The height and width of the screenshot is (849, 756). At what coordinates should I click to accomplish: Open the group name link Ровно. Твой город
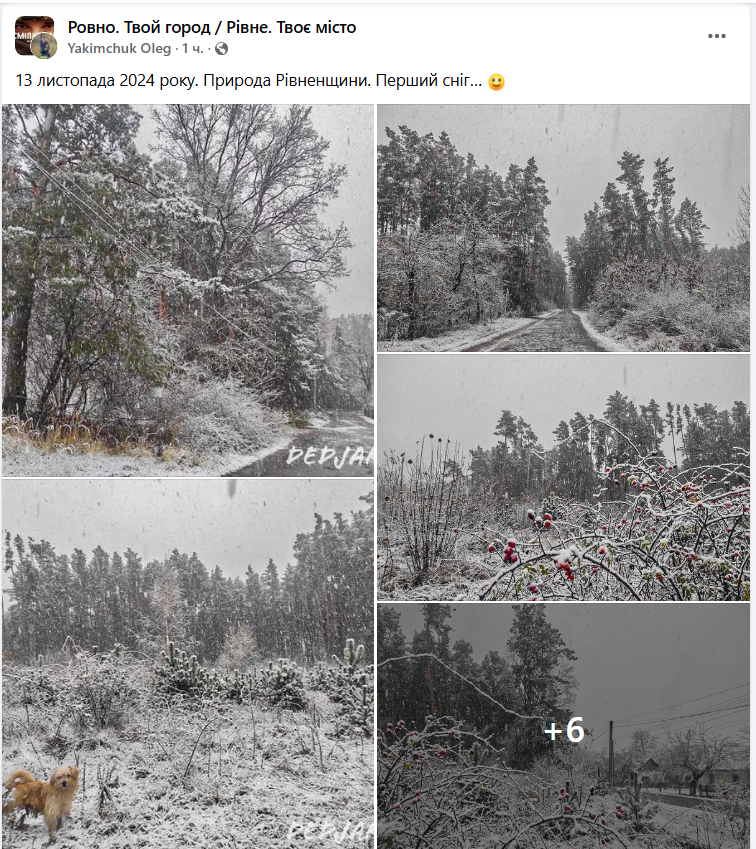point(212,27)
